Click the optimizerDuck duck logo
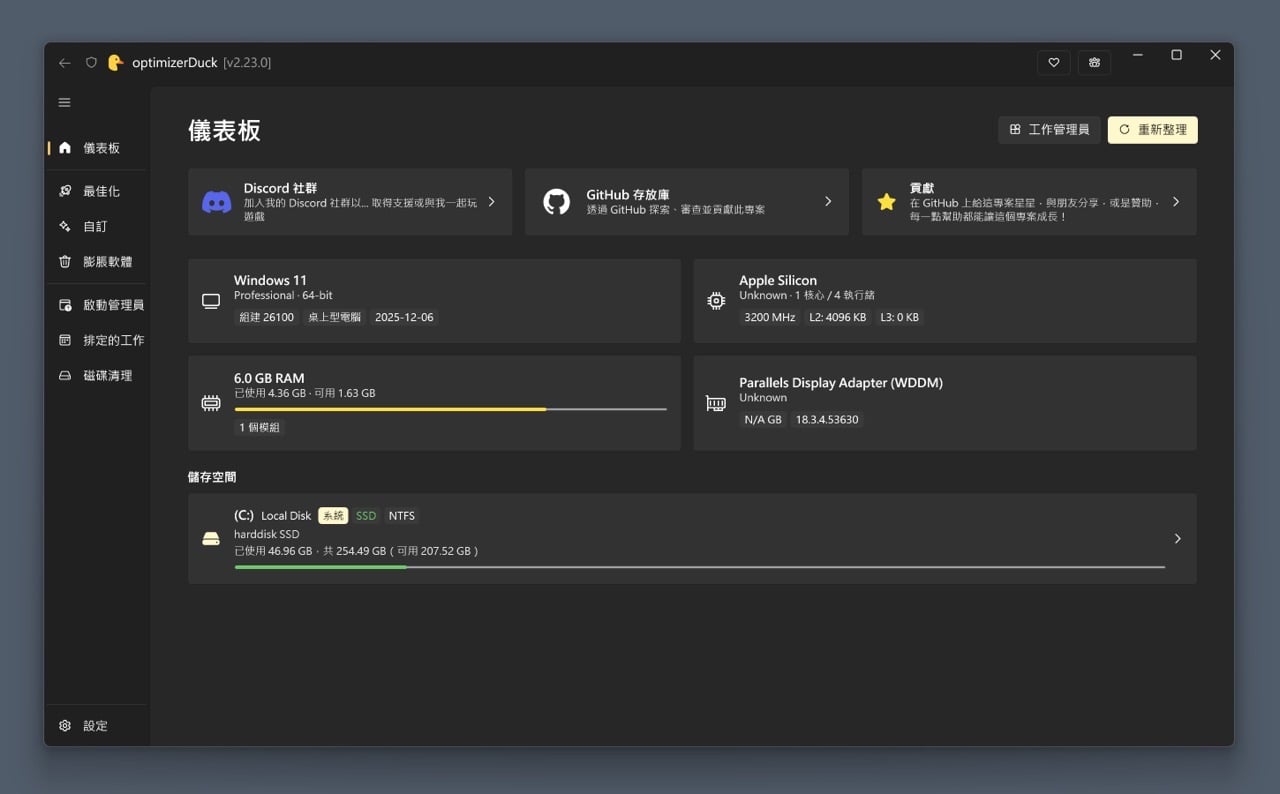This screenshot has width=1280, height=794. 115,62
